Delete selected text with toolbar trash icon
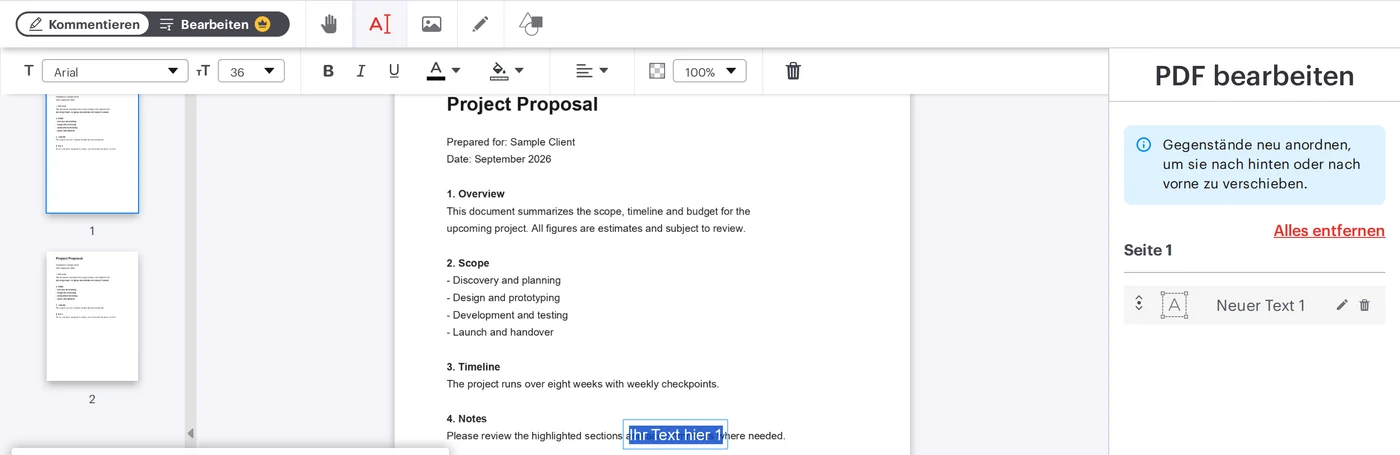 click(793, 71)
